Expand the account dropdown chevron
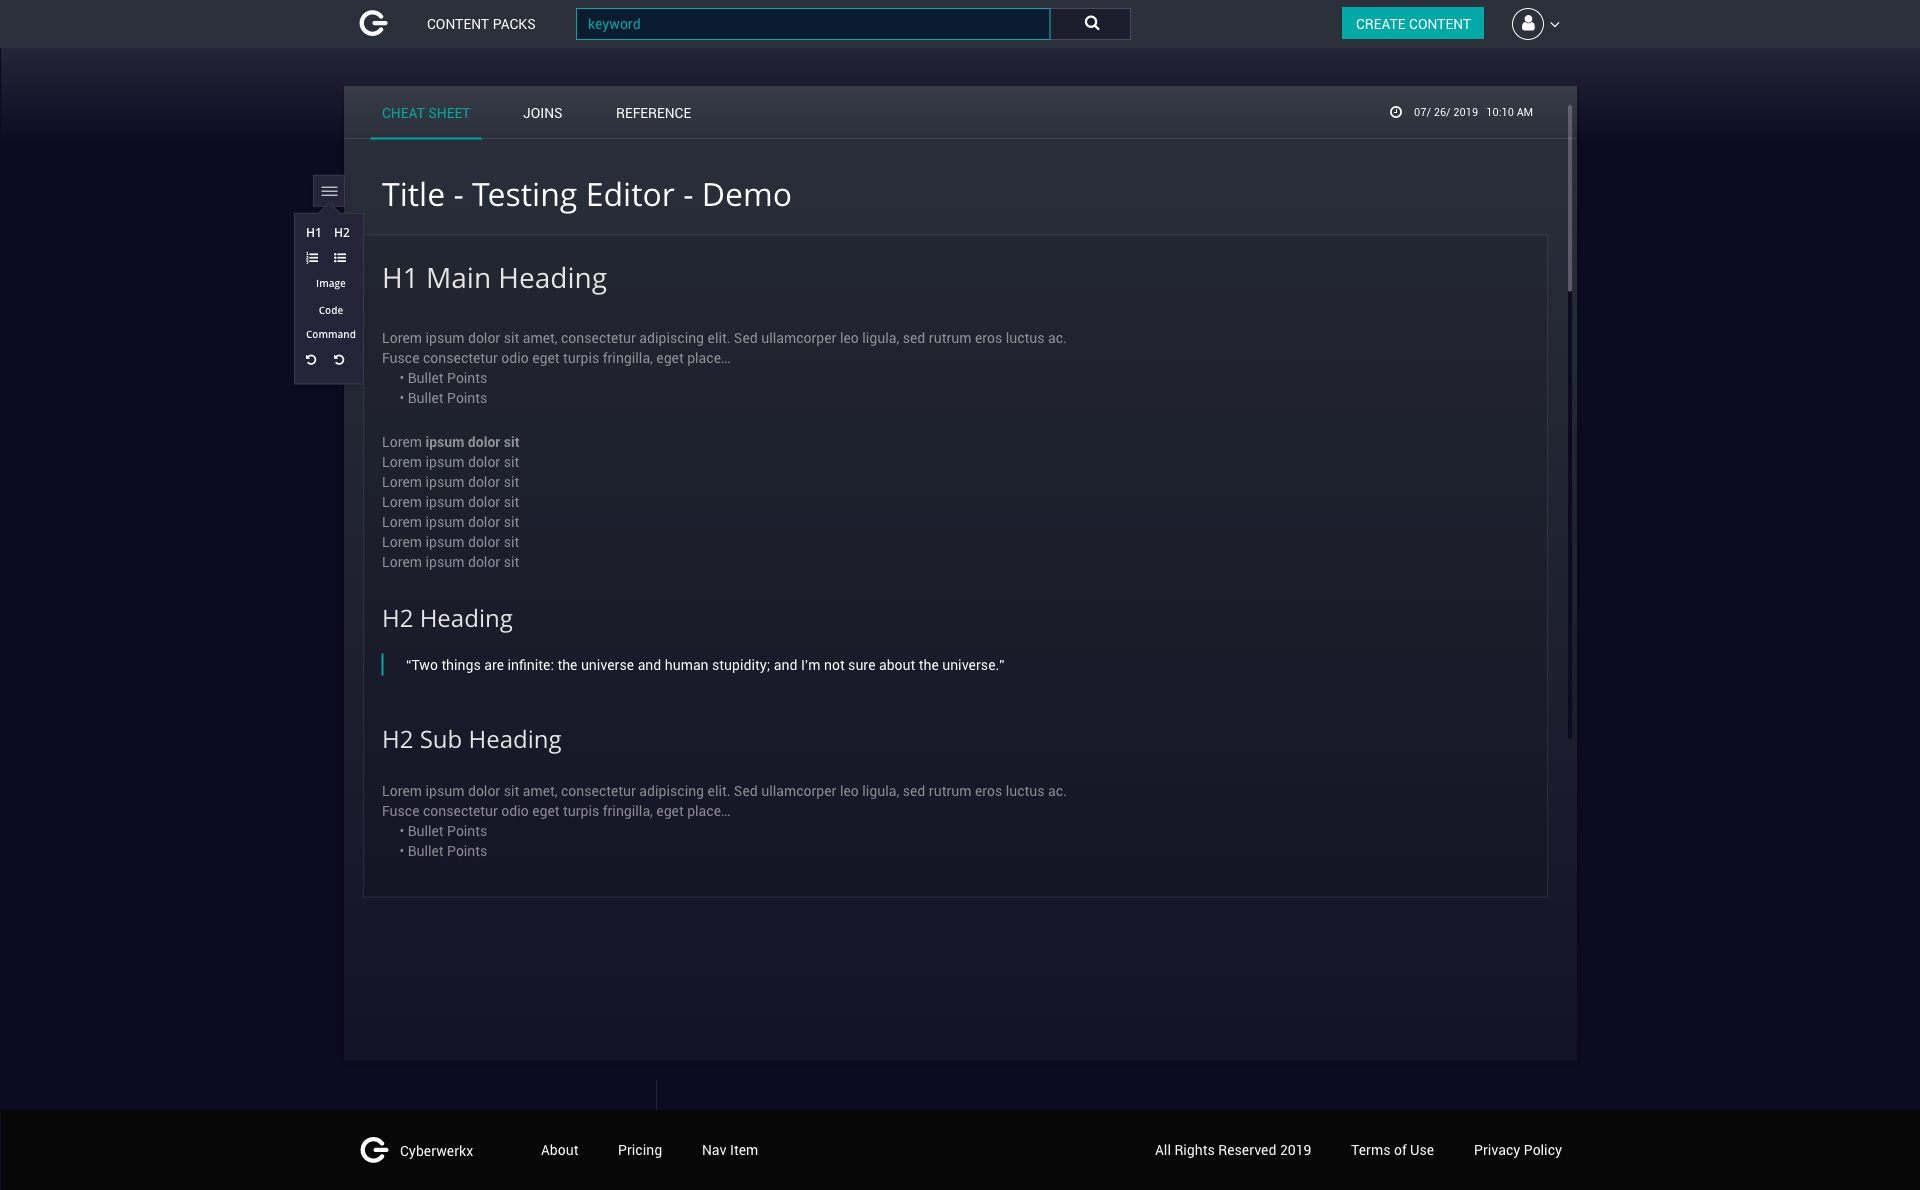Image resolution: width=1920 pixels, height=1190 pixels. tap(1554, 24)
